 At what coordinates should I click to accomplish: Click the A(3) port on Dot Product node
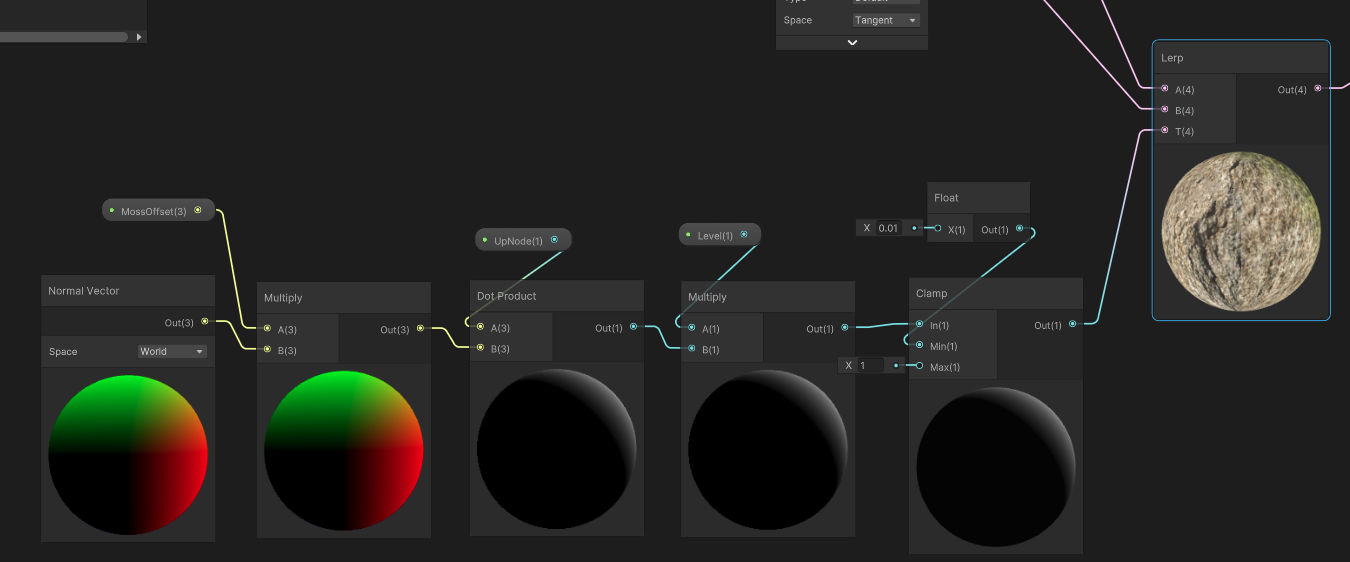(x=480, y=327)
